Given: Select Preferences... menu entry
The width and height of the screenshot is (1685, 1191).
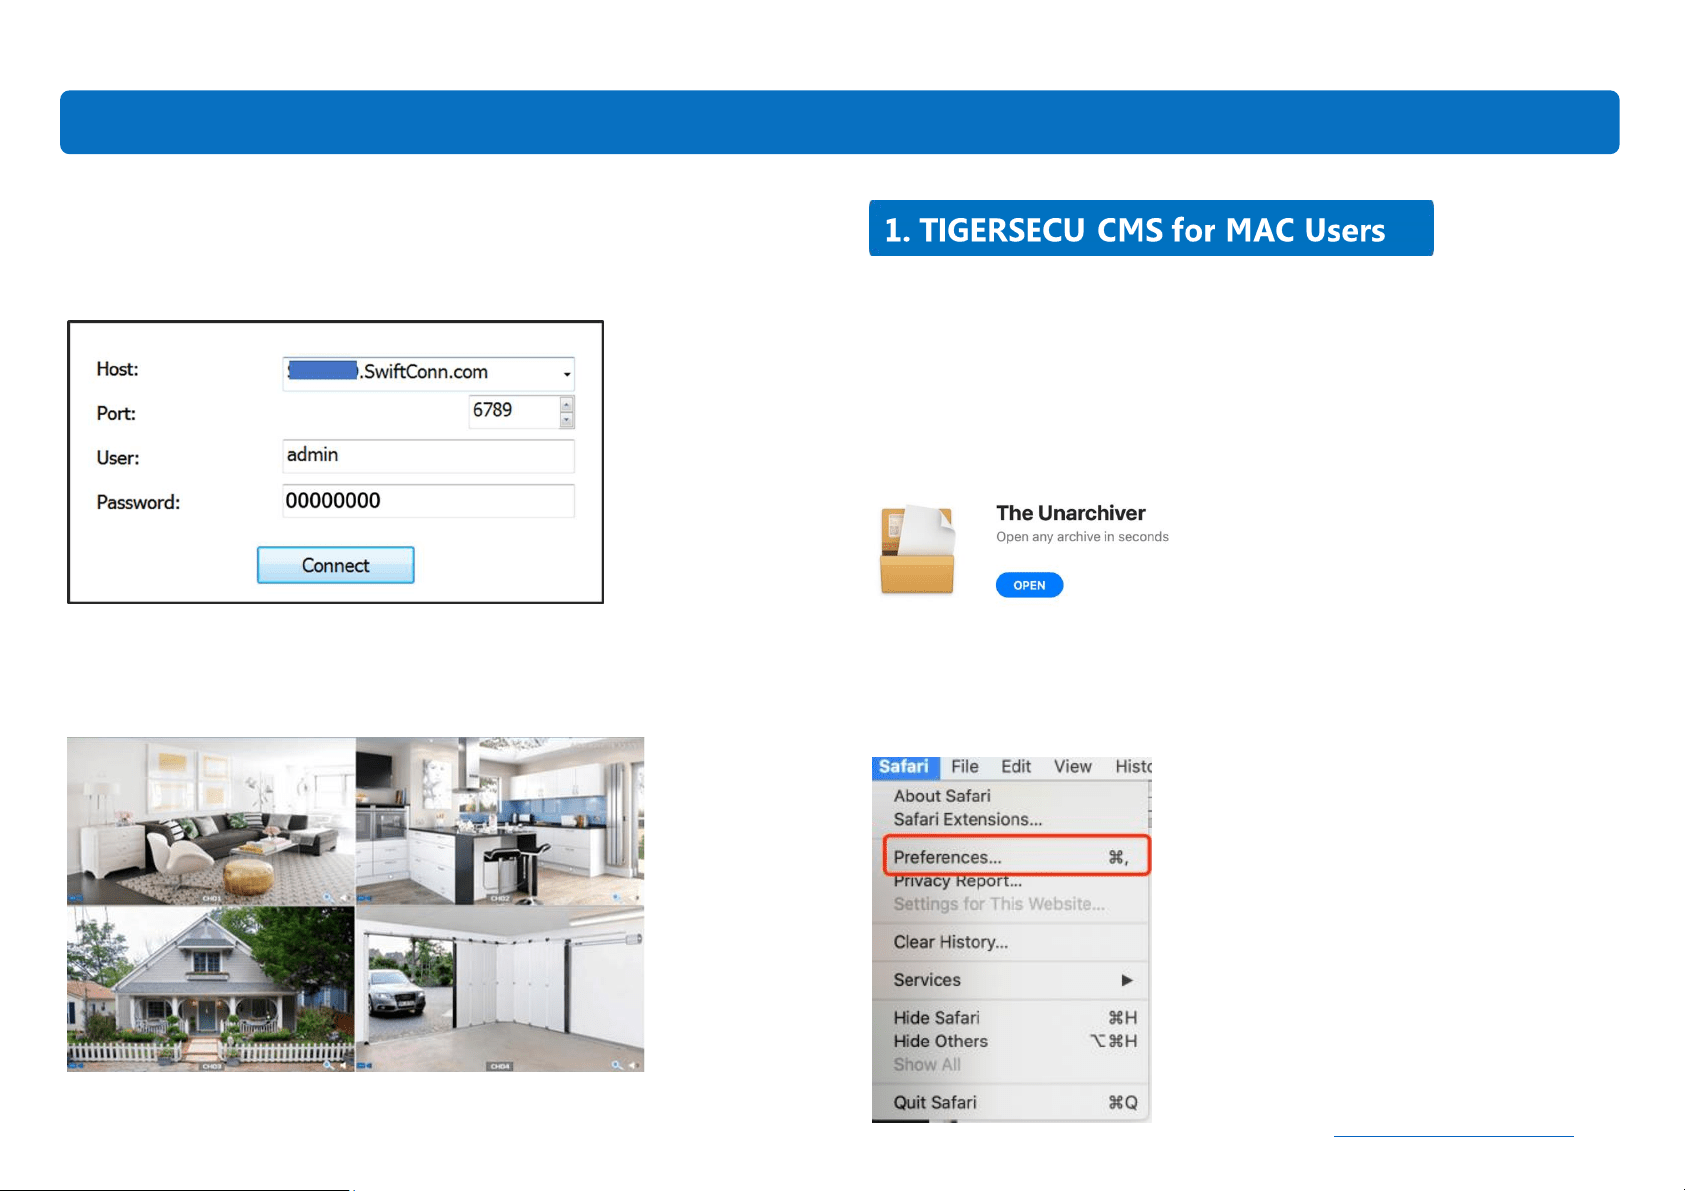Looking at the screenshot, I should click(1016, 857).
